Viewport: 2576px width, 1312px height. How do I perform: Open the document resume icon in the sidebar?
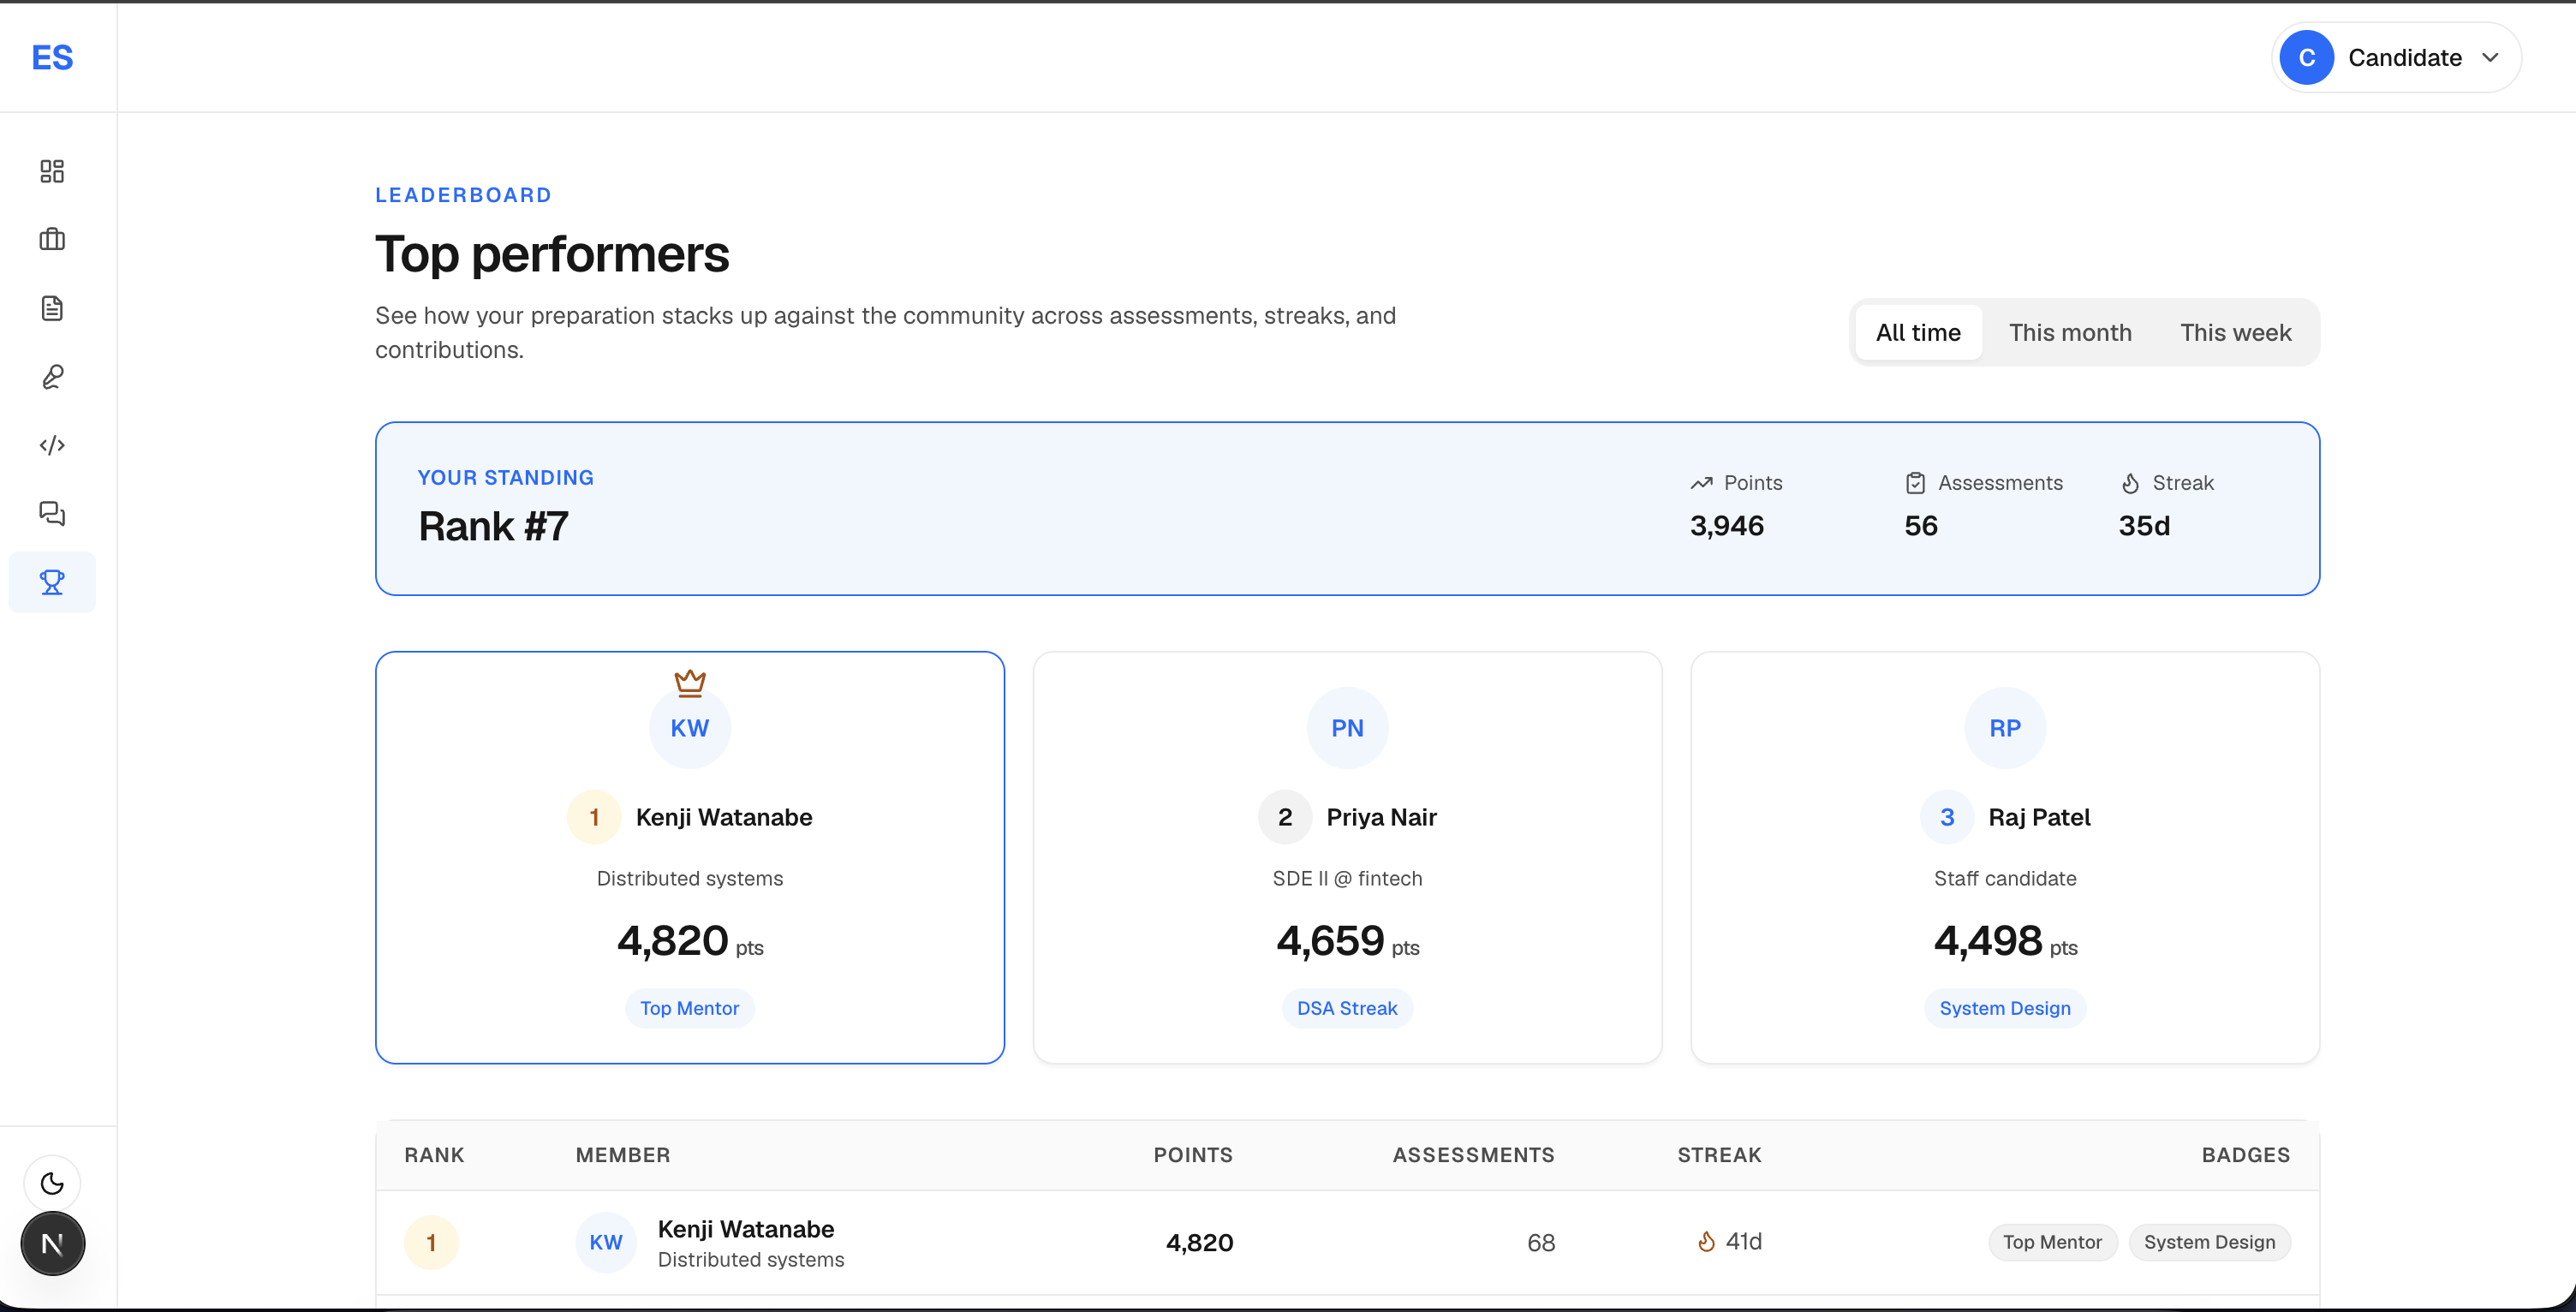52,308
